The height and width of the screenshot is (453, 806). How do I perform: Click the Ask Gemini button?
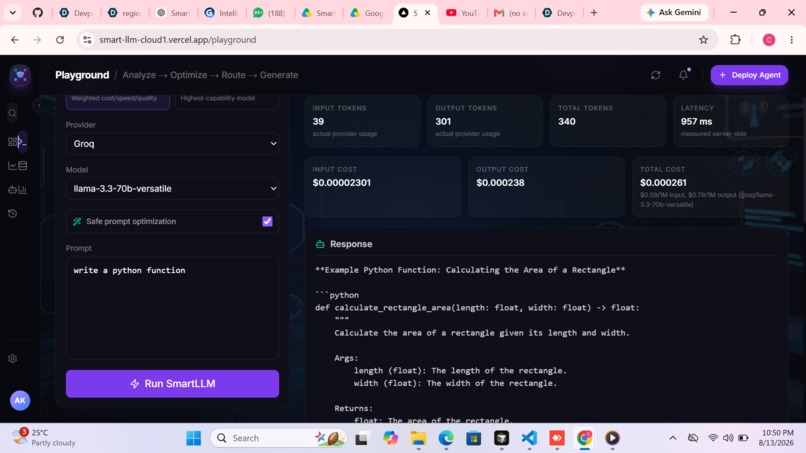tap(674, 12)
